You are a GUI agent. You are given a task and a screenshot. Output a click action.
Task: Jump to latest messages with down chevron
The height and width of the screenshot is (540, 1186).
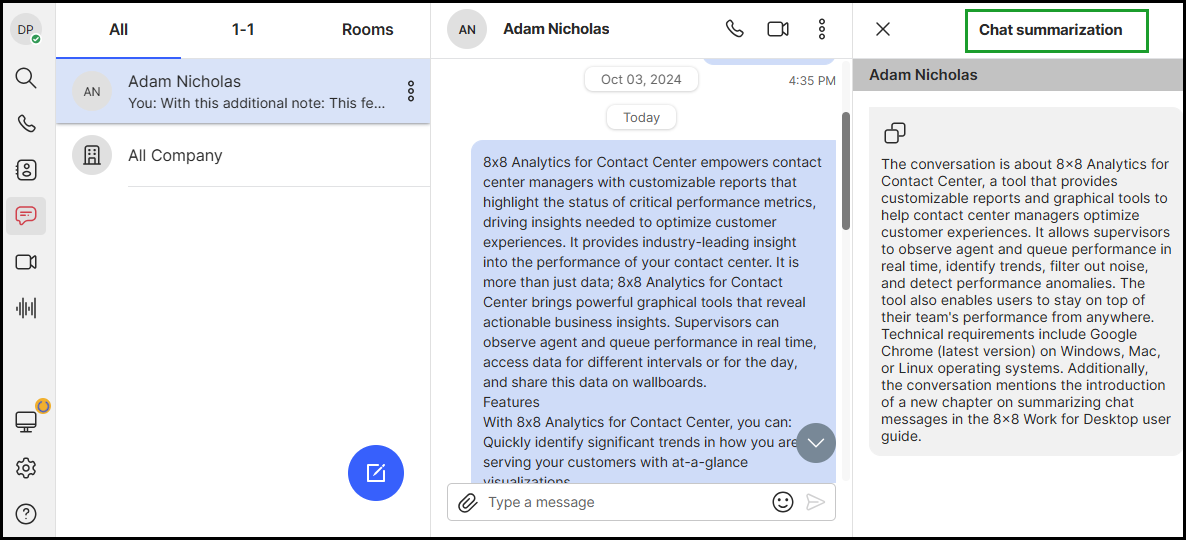click(x=815, y=443)
